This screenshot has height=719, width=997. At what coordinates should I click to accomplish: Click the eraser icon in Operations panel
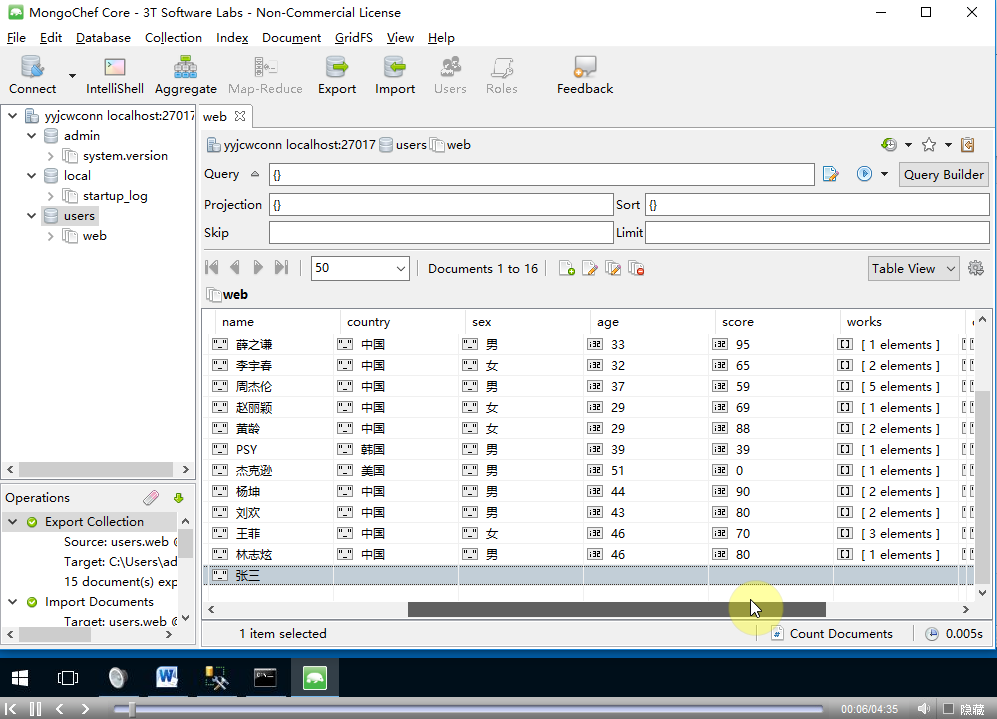(x=151, y=497)
